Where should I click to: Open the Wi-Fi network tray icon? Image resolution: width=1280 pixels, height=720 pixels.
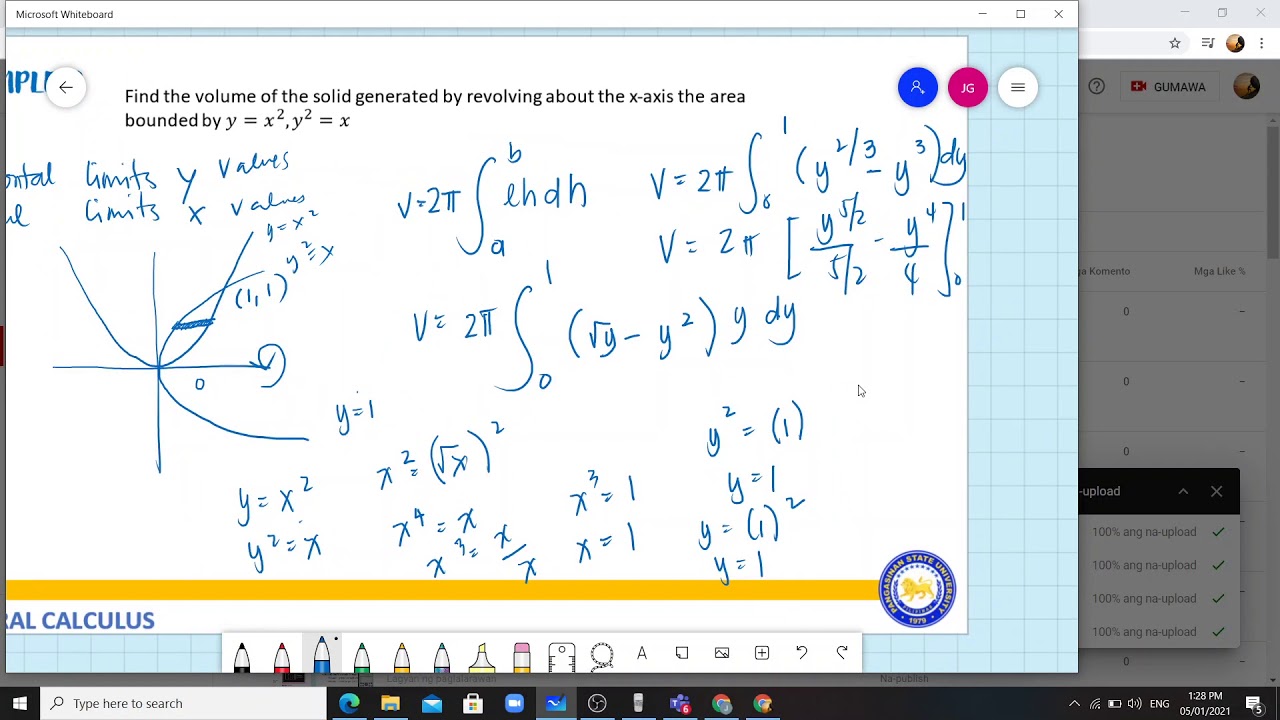[1095, 703]
